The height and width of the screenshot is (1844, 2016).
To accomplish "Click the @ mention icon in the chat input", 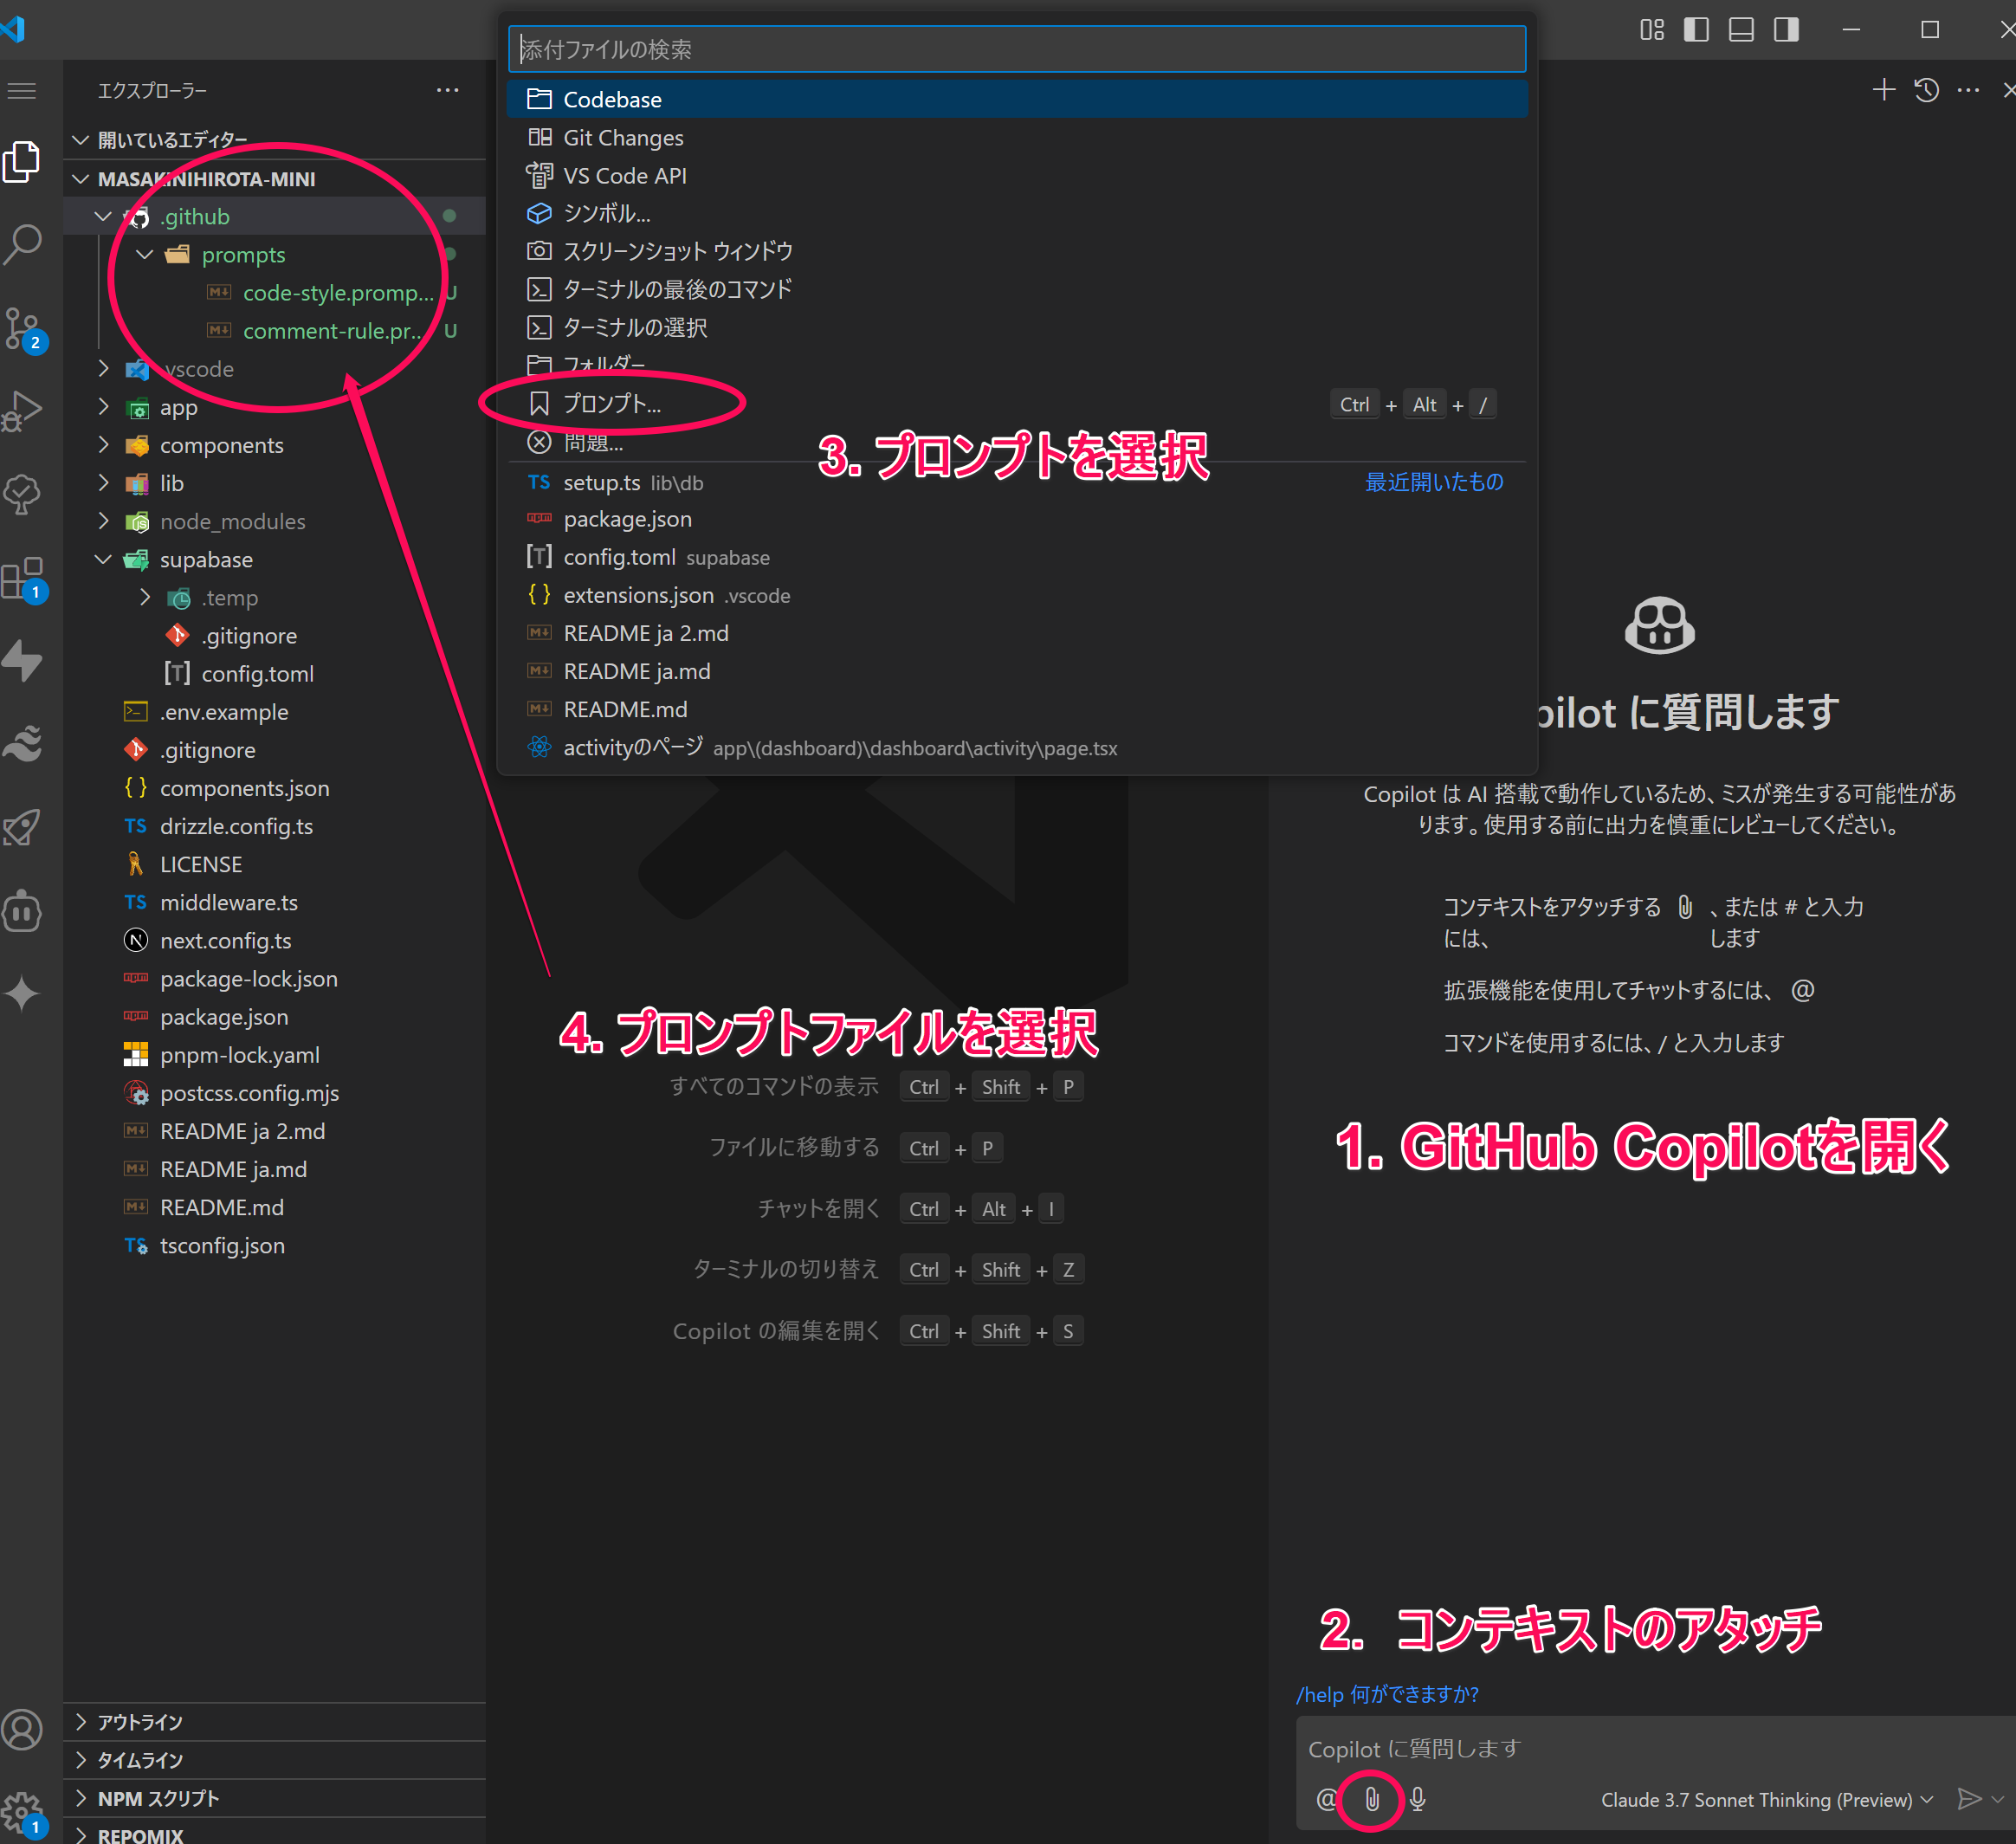I will (x=1325, y=1799).
